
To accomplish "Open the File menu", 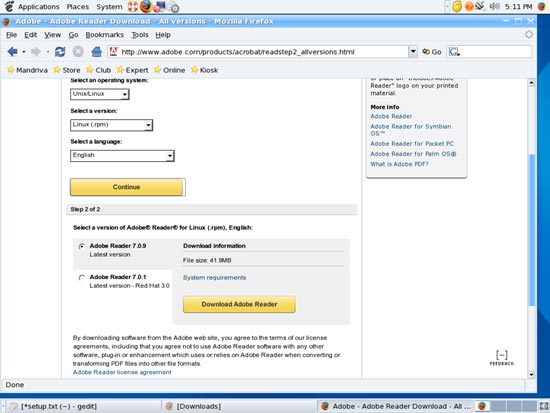I will click(12, 35).
